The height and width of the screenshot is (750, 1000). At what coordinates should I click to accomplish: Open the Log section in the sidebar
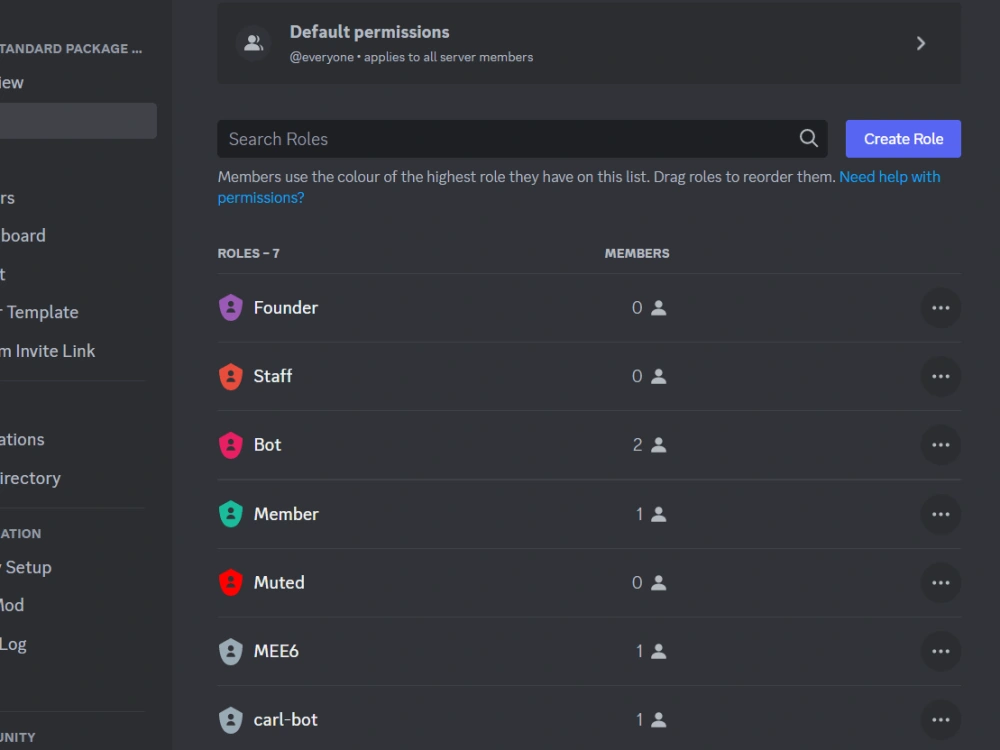point(13,644)
